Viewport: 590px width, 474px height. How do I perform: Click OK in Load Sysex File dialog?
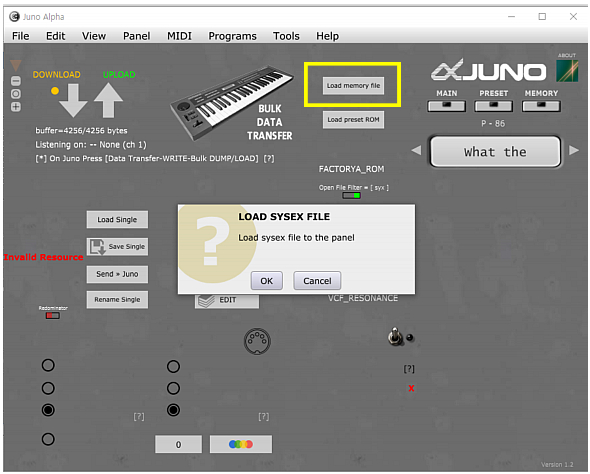coord(267,281)
